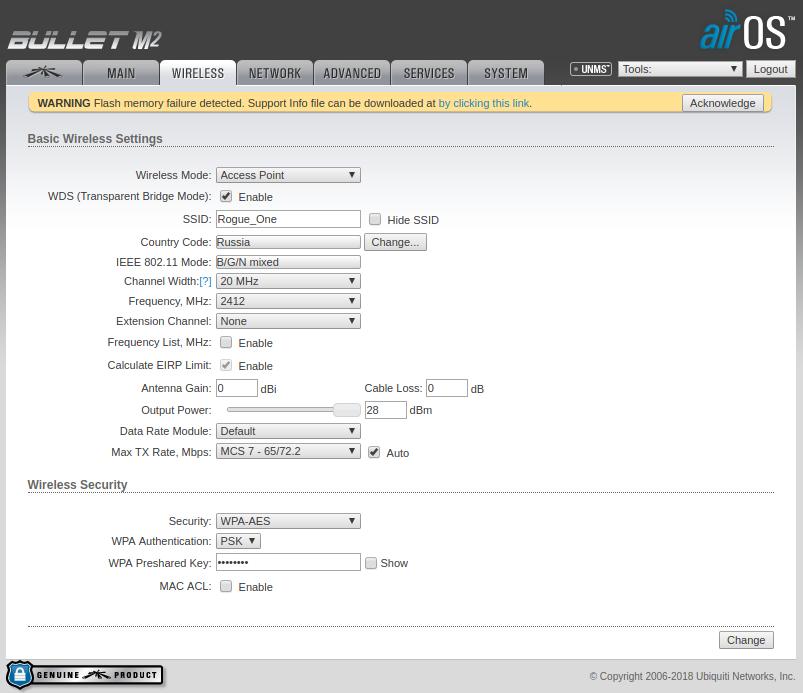Viewport: 803px width, 693px height.
Task: Toggle the Hide SSID checkbox
Action: [x=375, y=219]
